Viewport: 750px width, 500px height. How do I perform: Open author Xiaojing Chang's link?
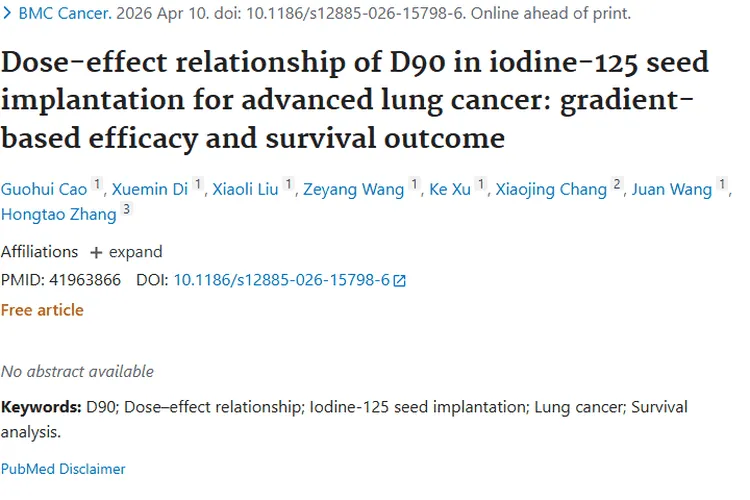551,189
